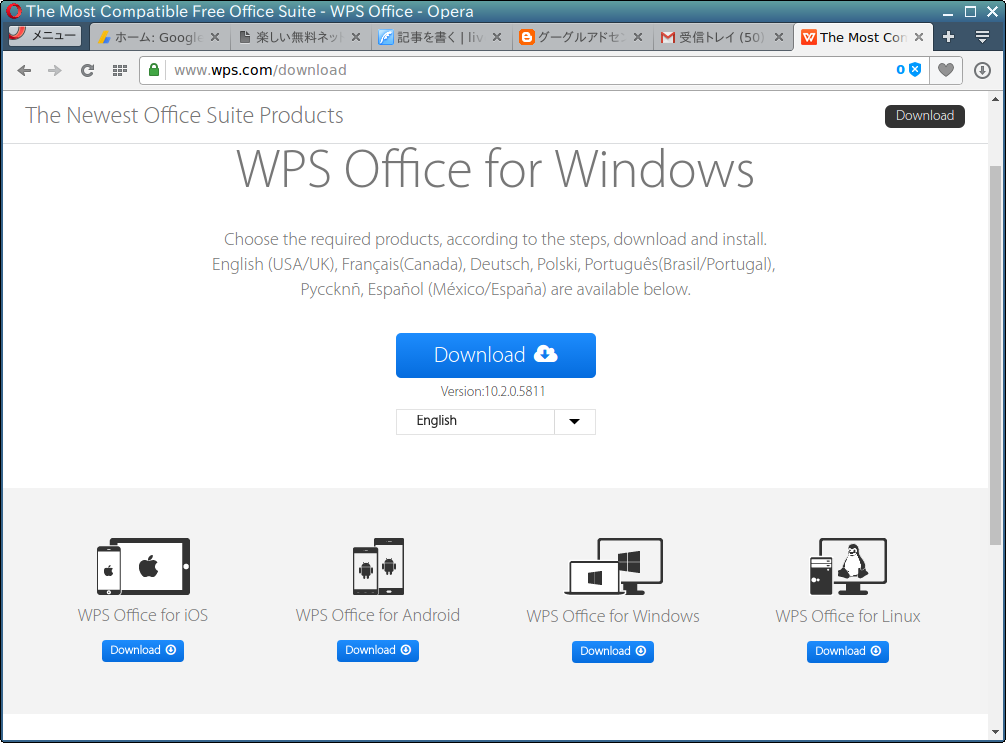Close the 楽しい無料ネット tab
The height and width of the screenshot is (743, 1006).
tap(356, 37)
